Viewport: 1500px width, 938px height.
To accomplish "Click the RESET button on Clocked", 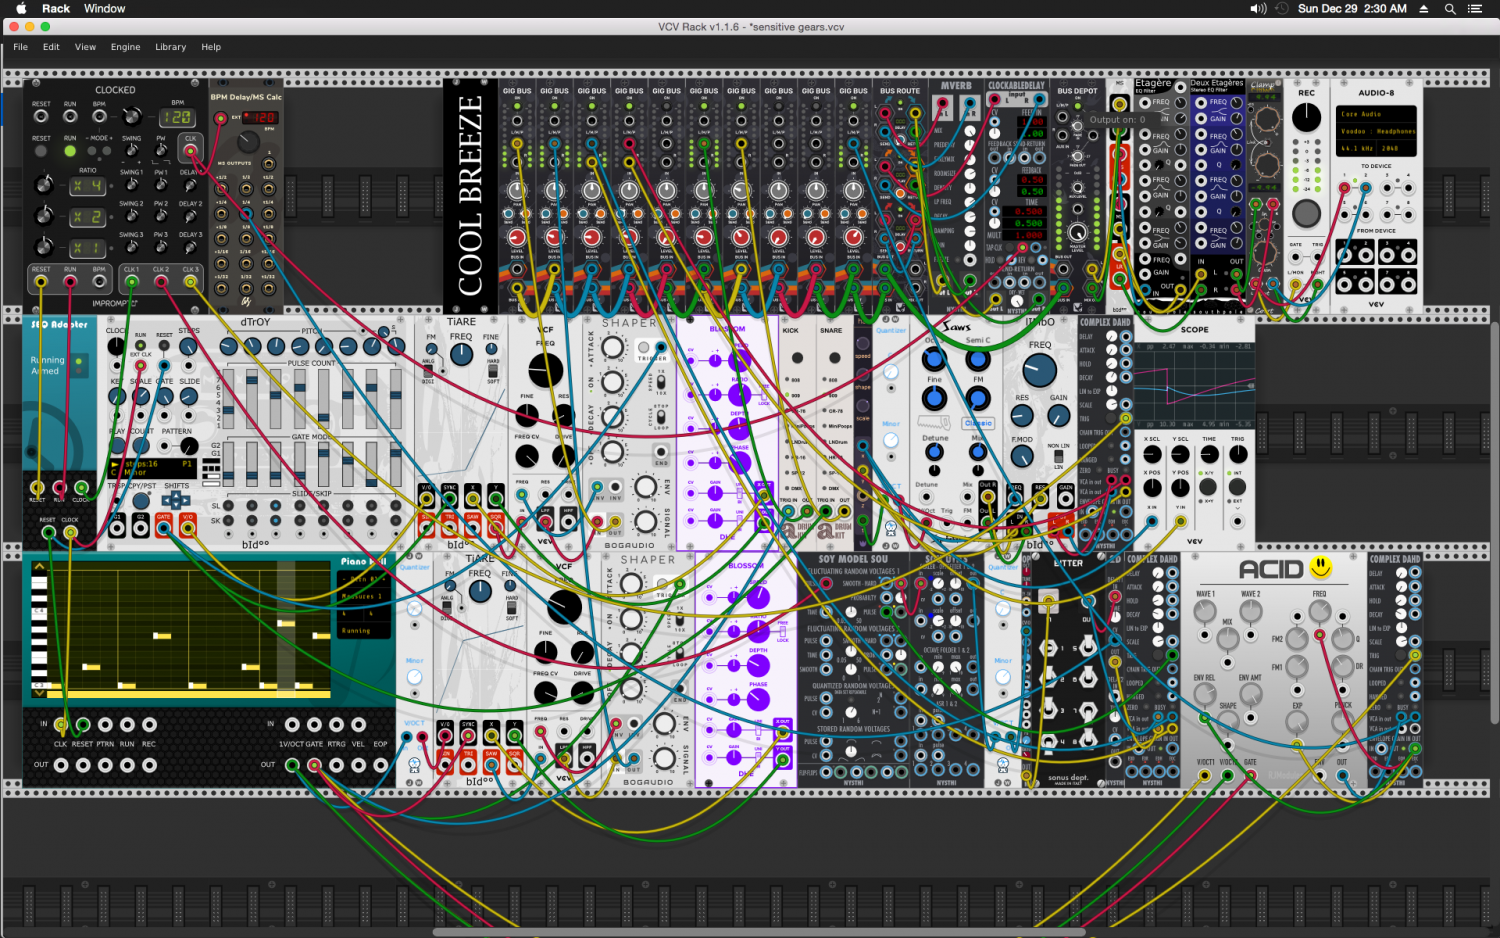I will 41,151.
